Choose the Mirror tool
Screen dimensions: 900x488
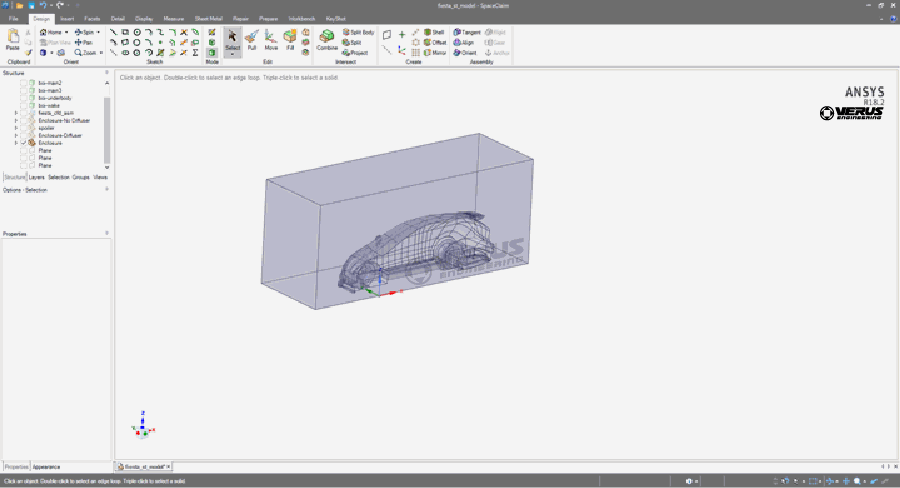(435, 52)
